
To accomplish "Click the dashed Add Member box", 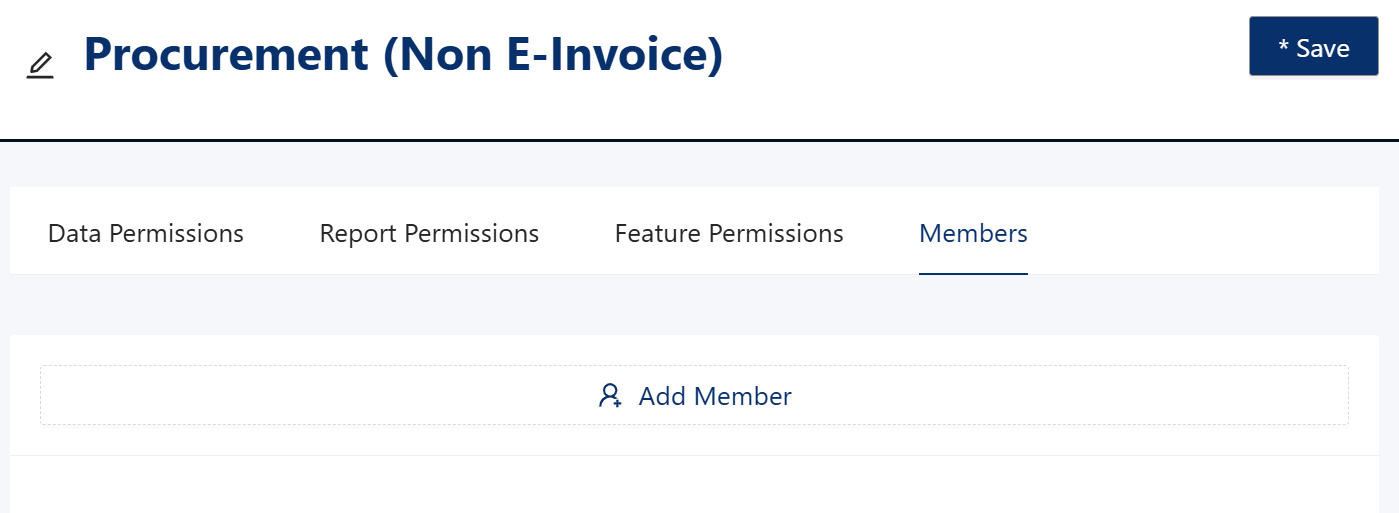I will [694, 395].
